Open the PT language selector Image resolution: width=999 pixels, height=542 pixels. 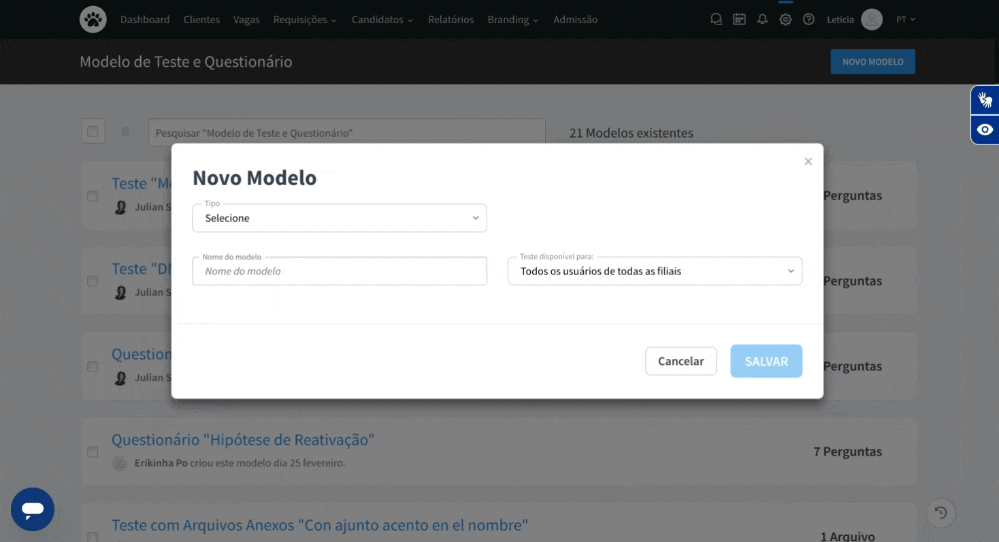coord(905,20)
